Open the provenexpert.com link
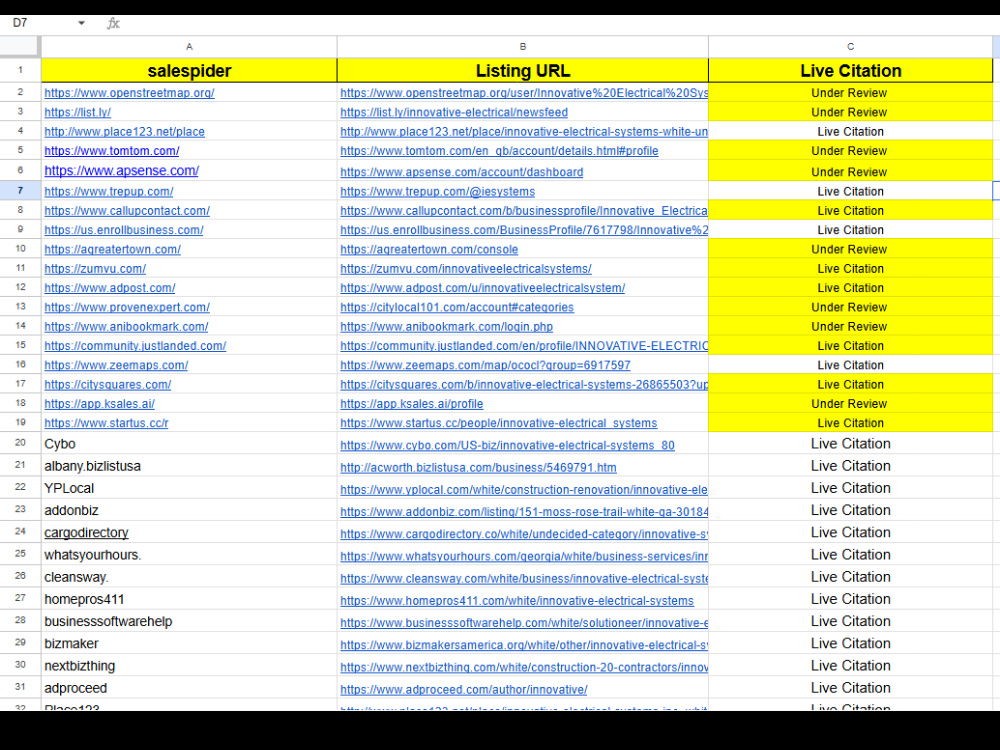Image resolution: width=1000 pixels, height=750 pixels. coord(127,307)
